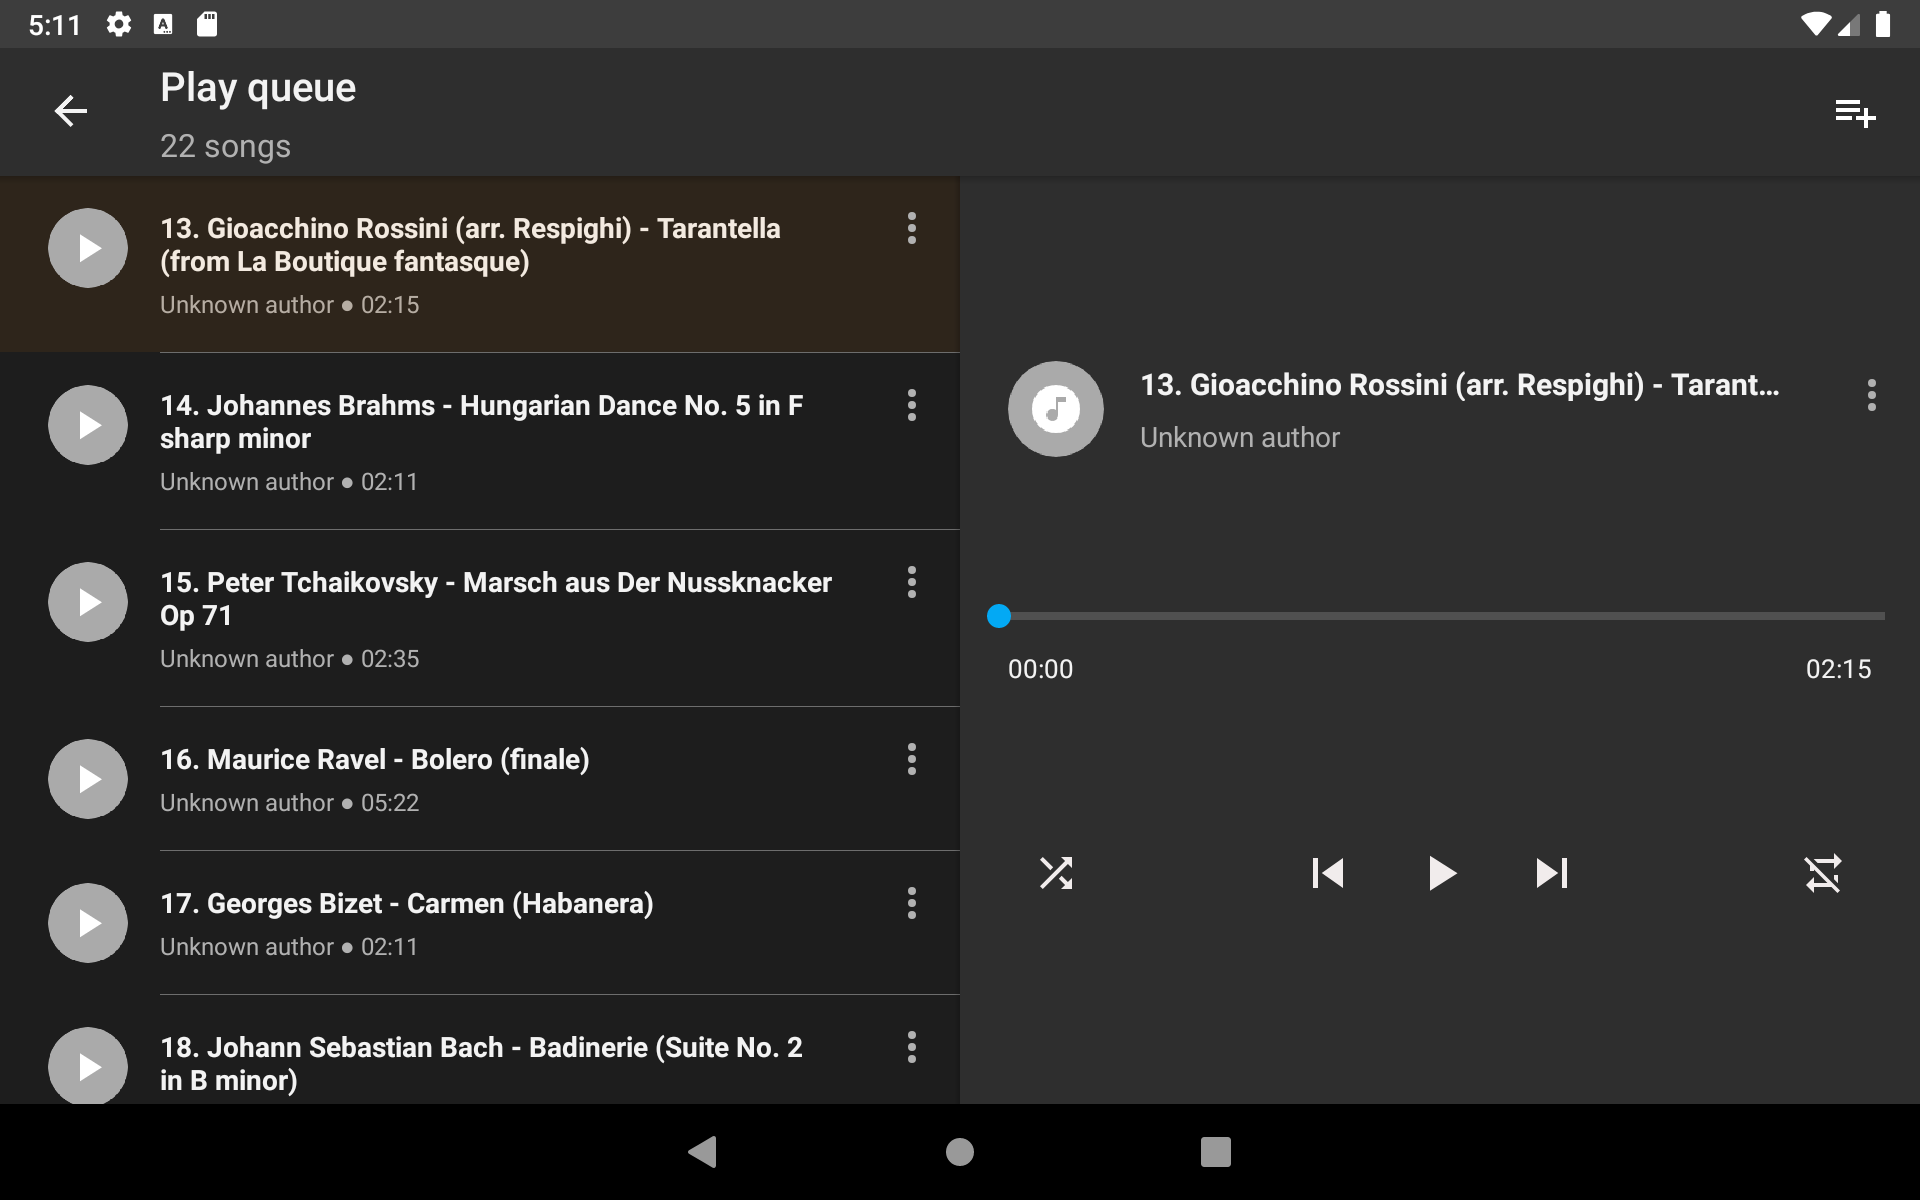The image size is (1920, 1200).
Task: Open the now-playing options menu
Action: tap(1872, 395)
